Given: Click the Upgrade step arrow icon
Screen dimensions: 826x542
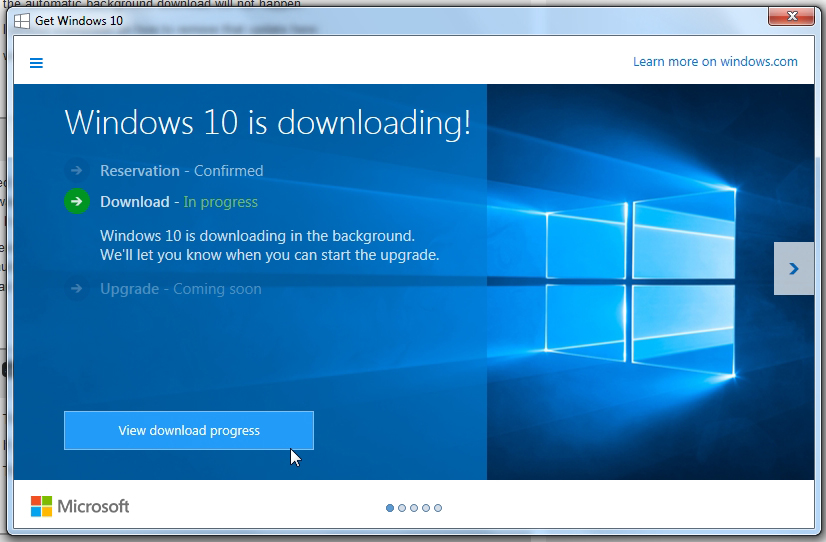Looking at the screenshot, I should pyautogui.click(x=77, y=288).
